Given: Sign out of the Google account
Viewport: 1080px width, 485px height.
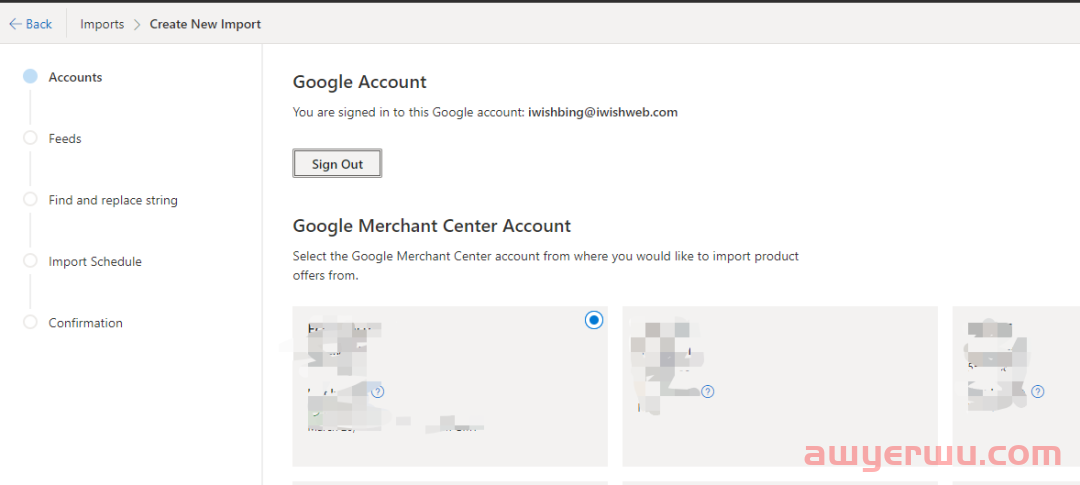Looking at the screenshot, I should [337, 164].
